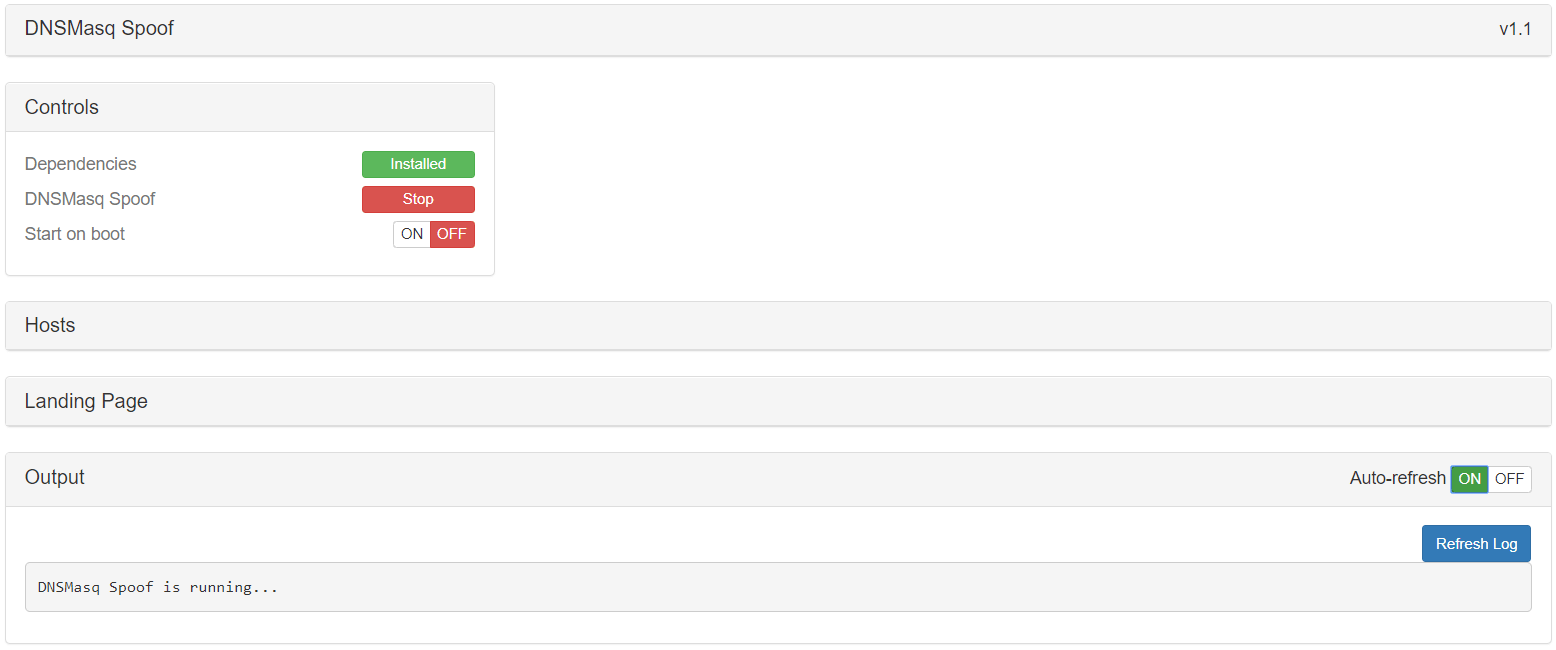The image size is (1556, 650).
Task: Click the DNSMasq Spoof module title
Action: (x=99, y=28)
